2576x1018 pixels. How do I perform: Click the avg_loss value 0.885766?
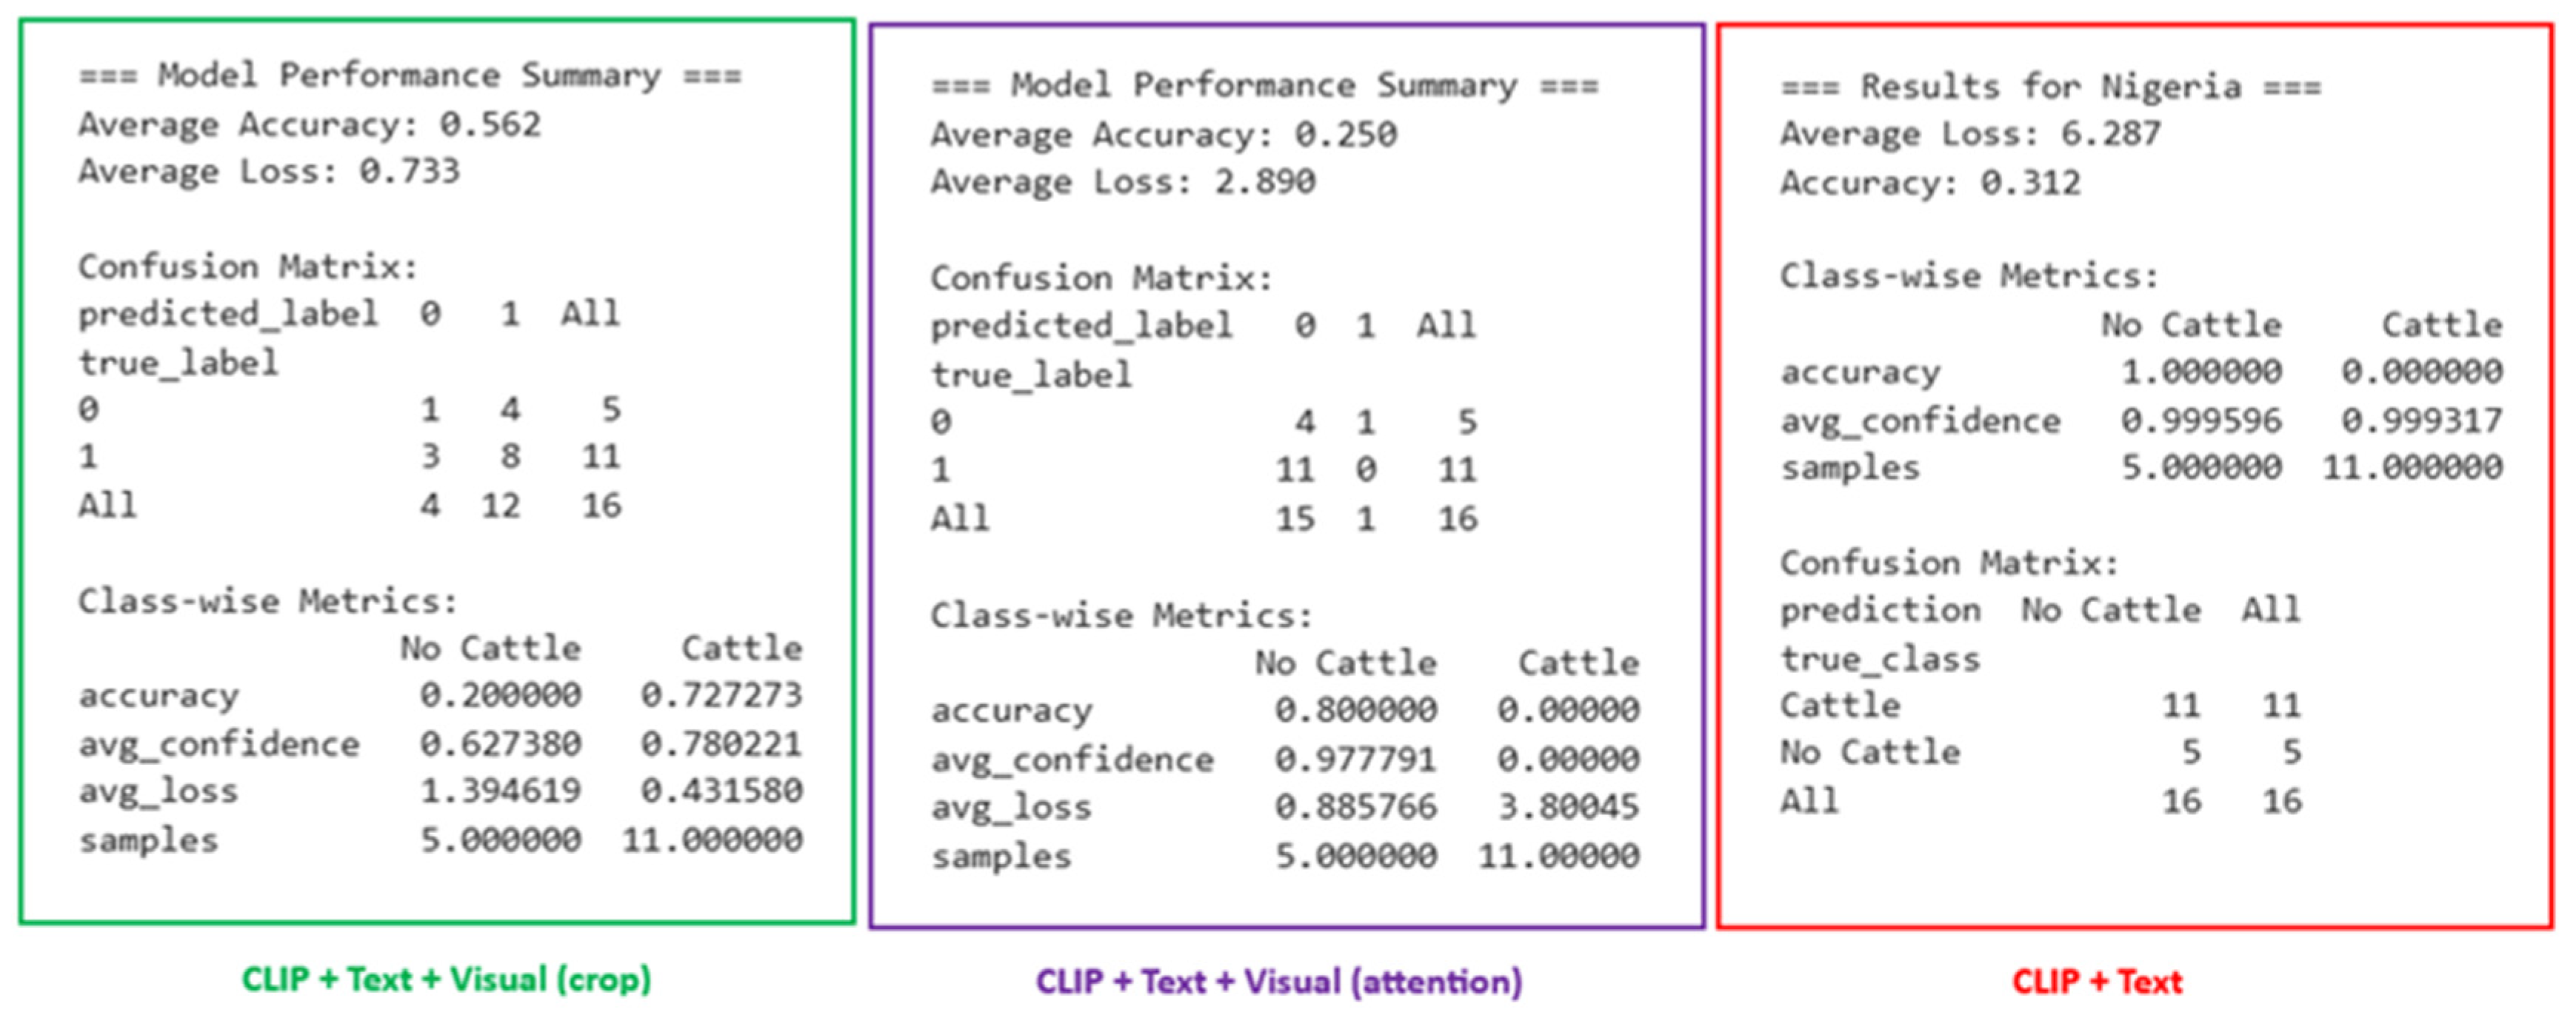tap(1355, 806)
